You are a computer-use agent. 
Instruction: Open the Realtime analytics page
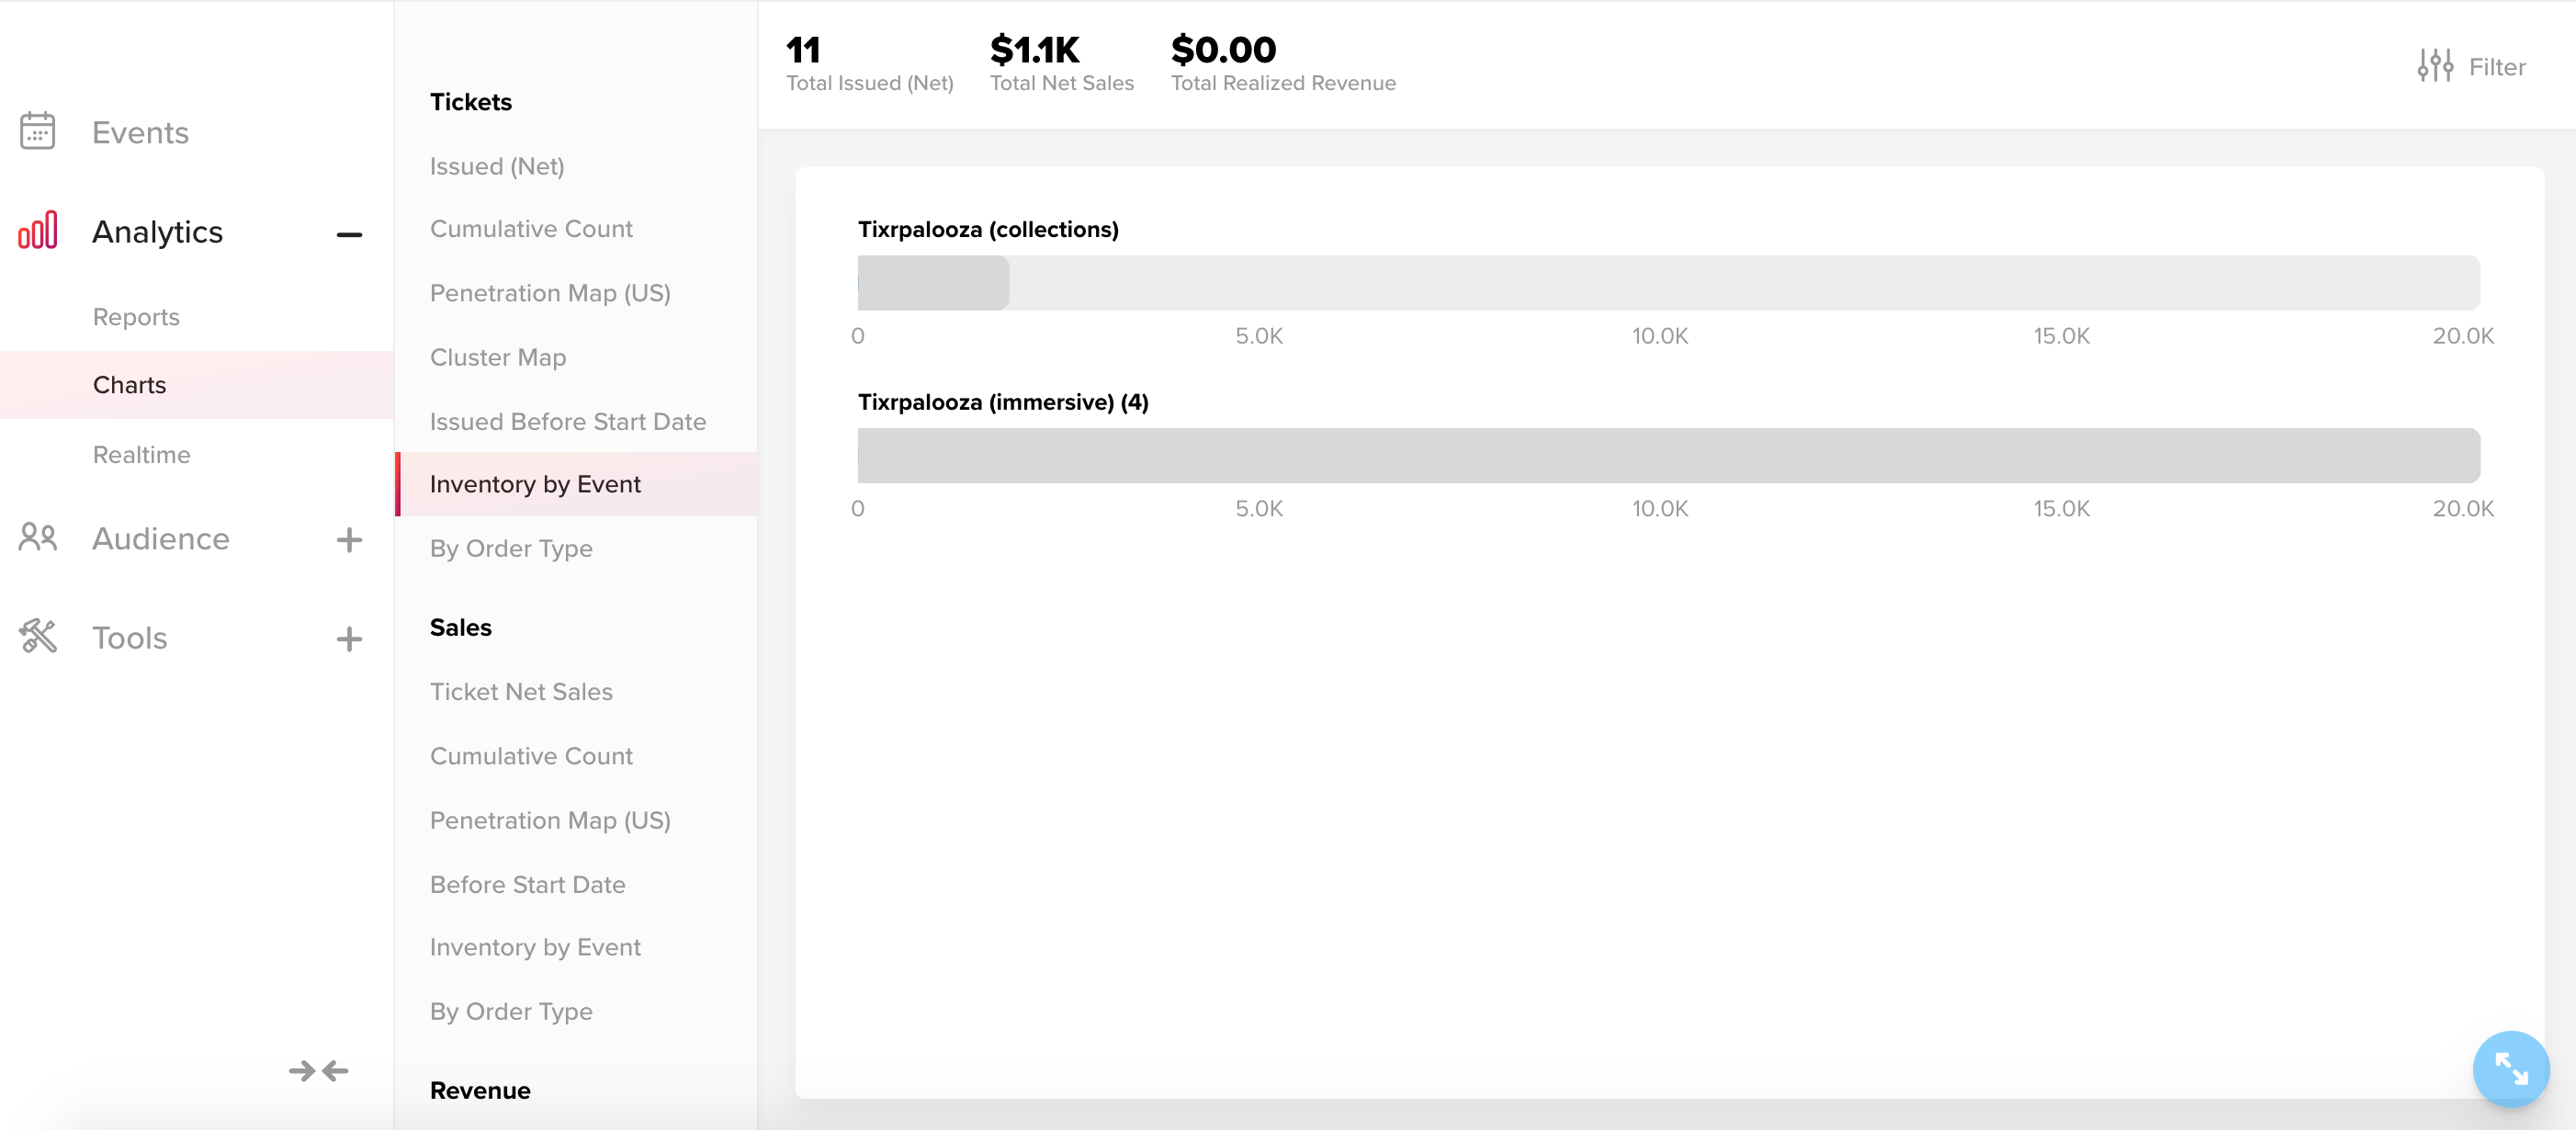click(x=141, y=454)
